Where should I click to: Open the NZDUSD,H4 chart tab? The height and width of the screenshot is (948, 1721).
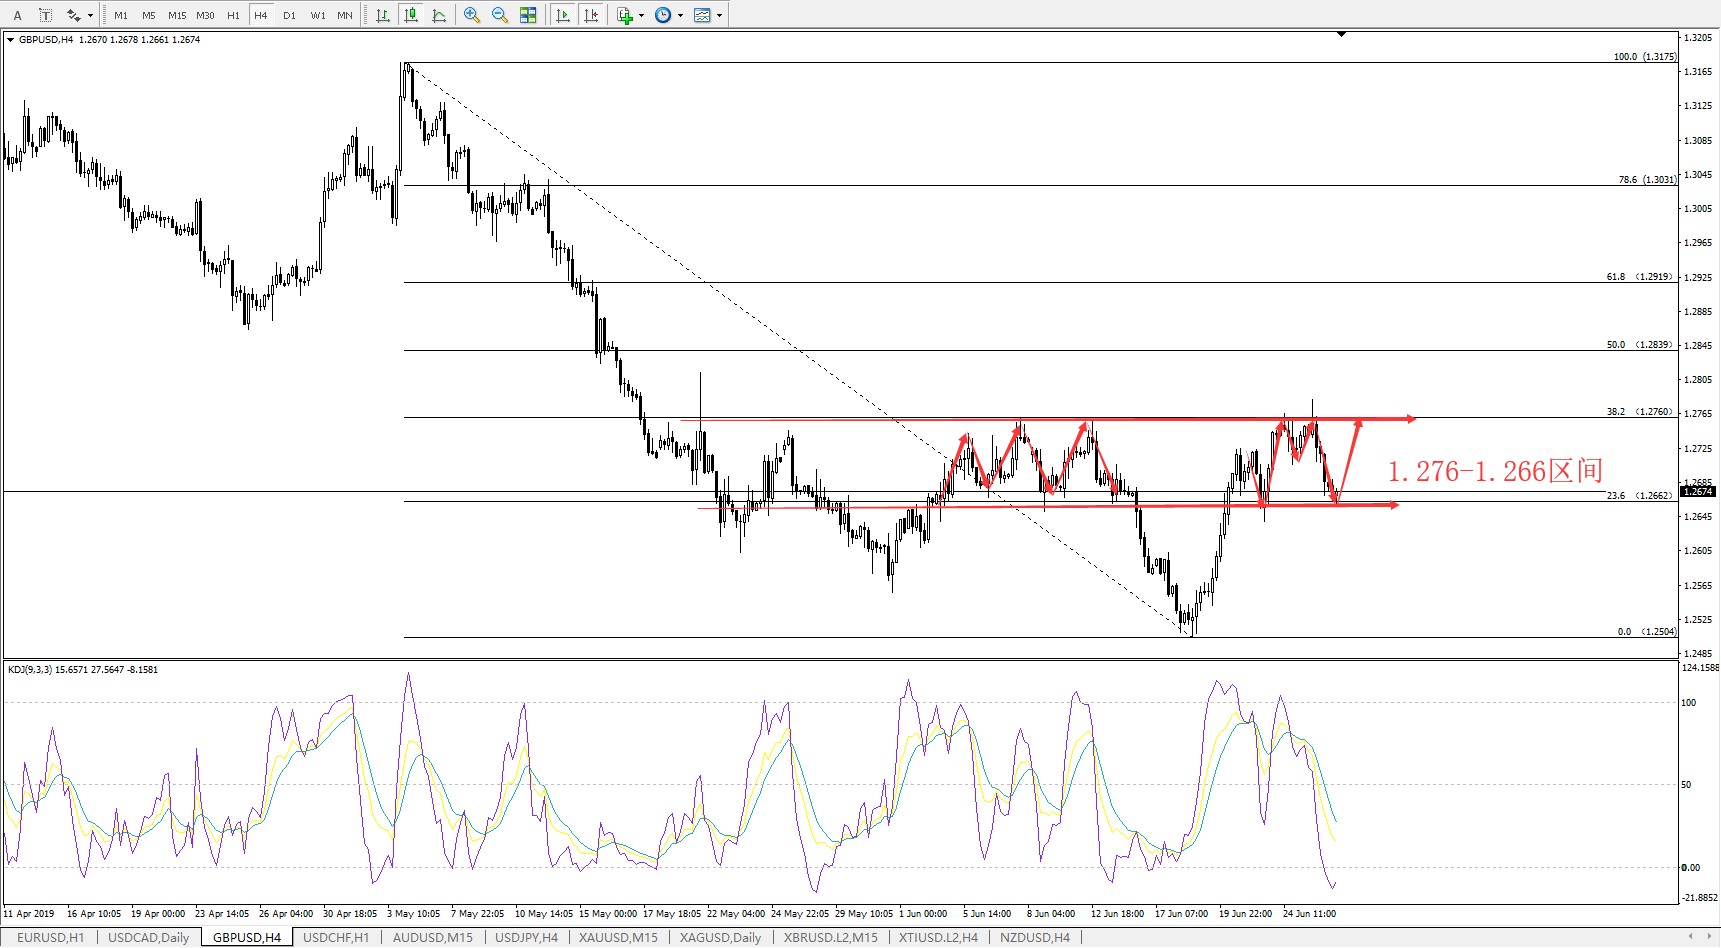point(1035,937)
